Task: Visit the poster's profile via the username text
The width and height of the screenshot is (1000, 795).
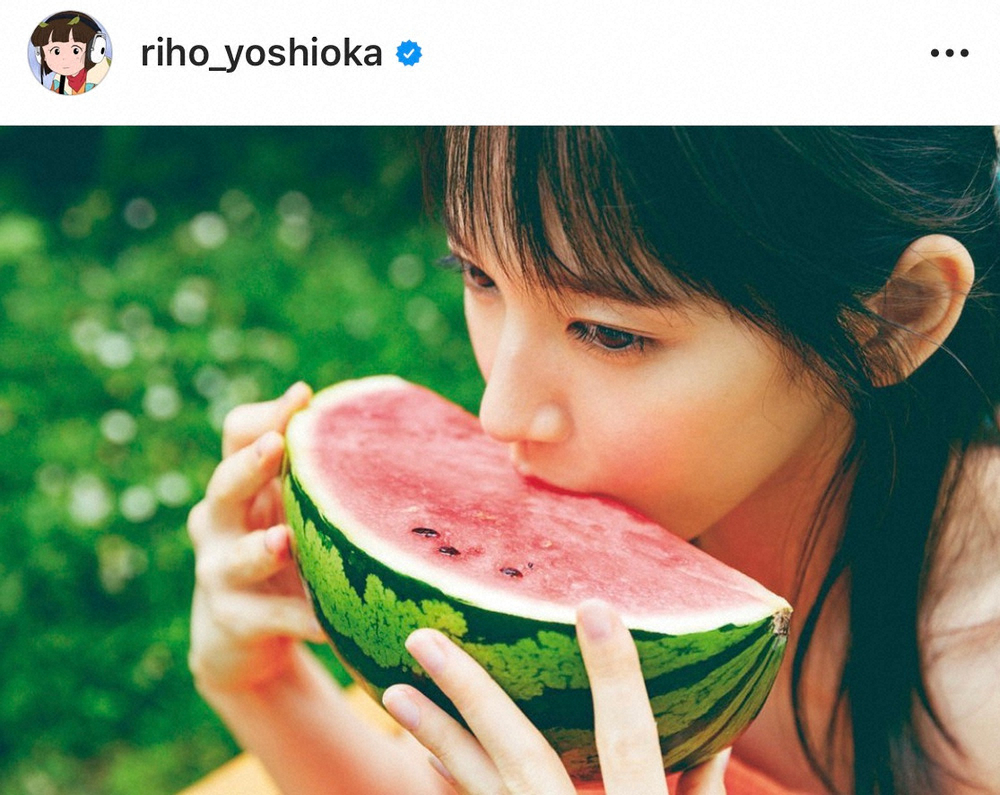Action: 261,54
